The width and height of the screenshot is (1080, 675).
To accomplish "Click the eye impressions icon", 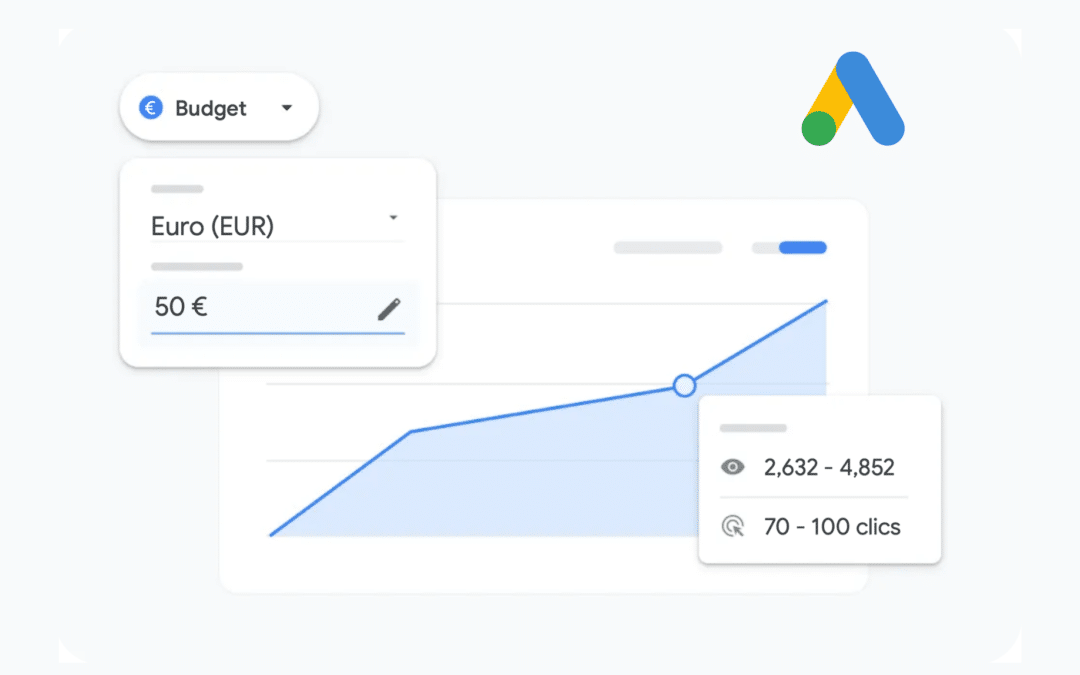I will 732,467.
